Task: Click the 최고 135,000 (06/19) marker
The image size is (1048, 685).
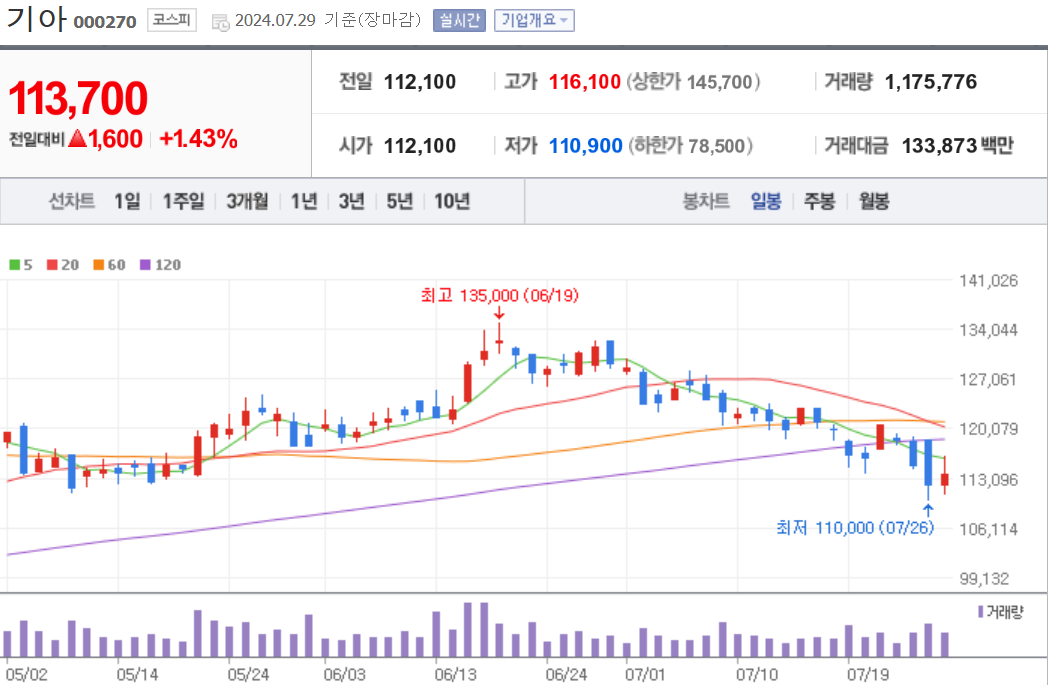Action: (x=499, y=295)
